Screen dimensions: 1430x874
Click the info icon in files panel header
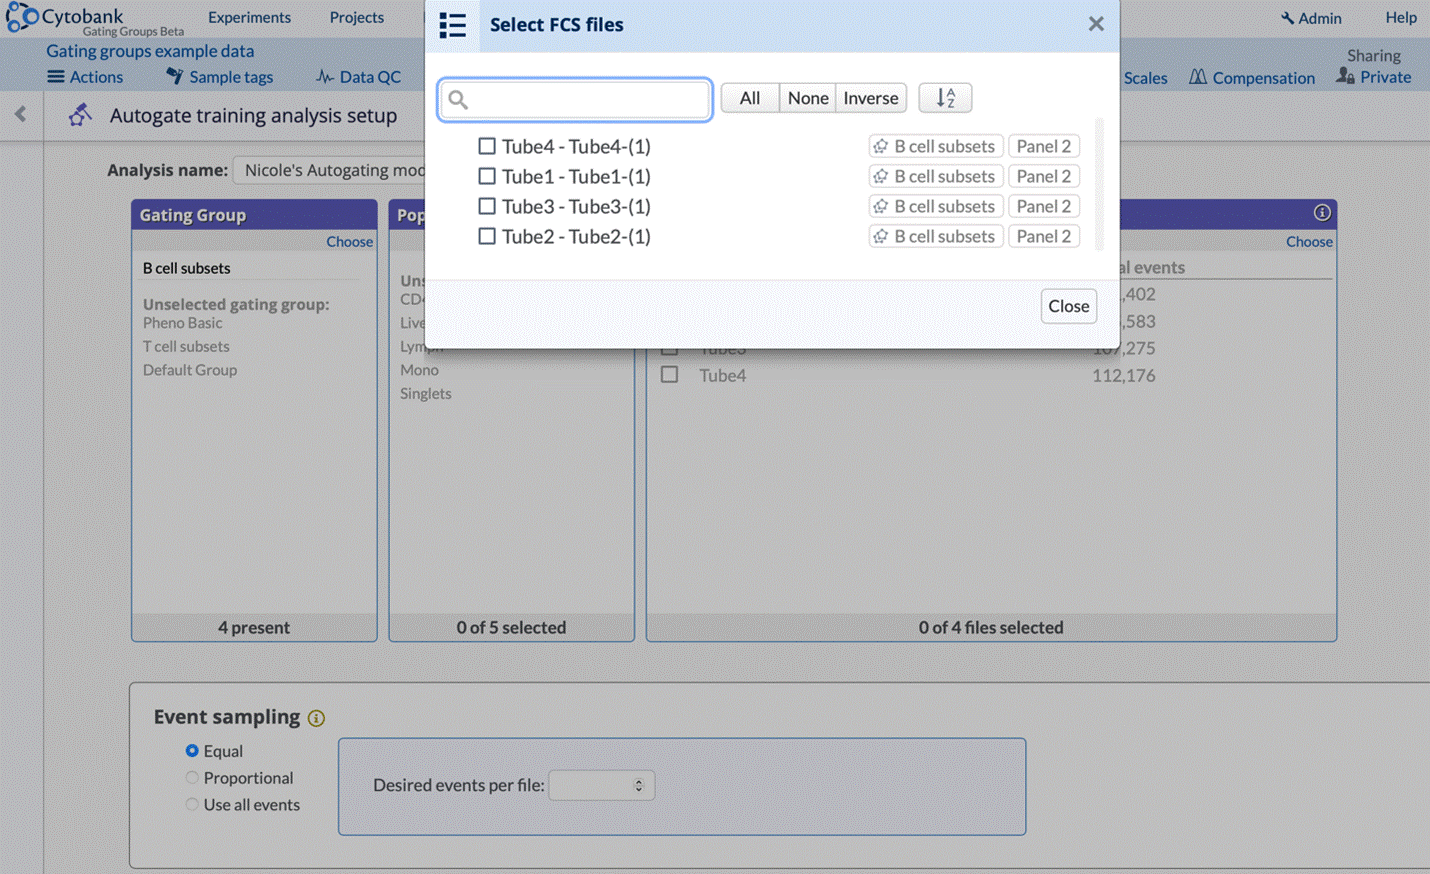1321,213
